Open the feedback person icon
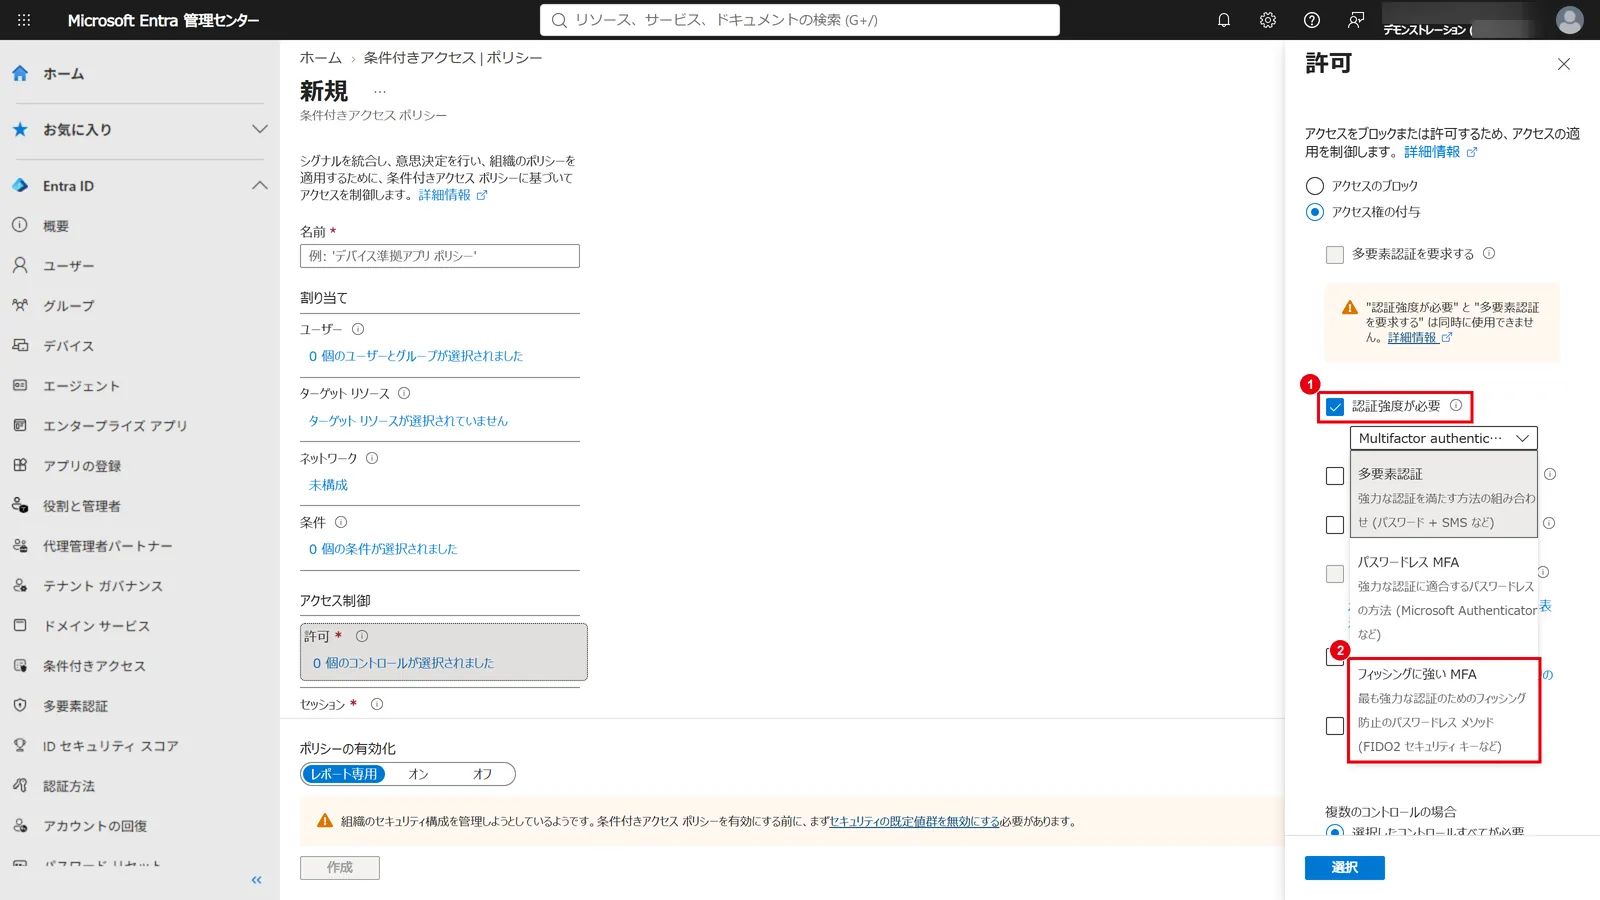This screenshot has width=1600, height=900. tap(1356, 20)
